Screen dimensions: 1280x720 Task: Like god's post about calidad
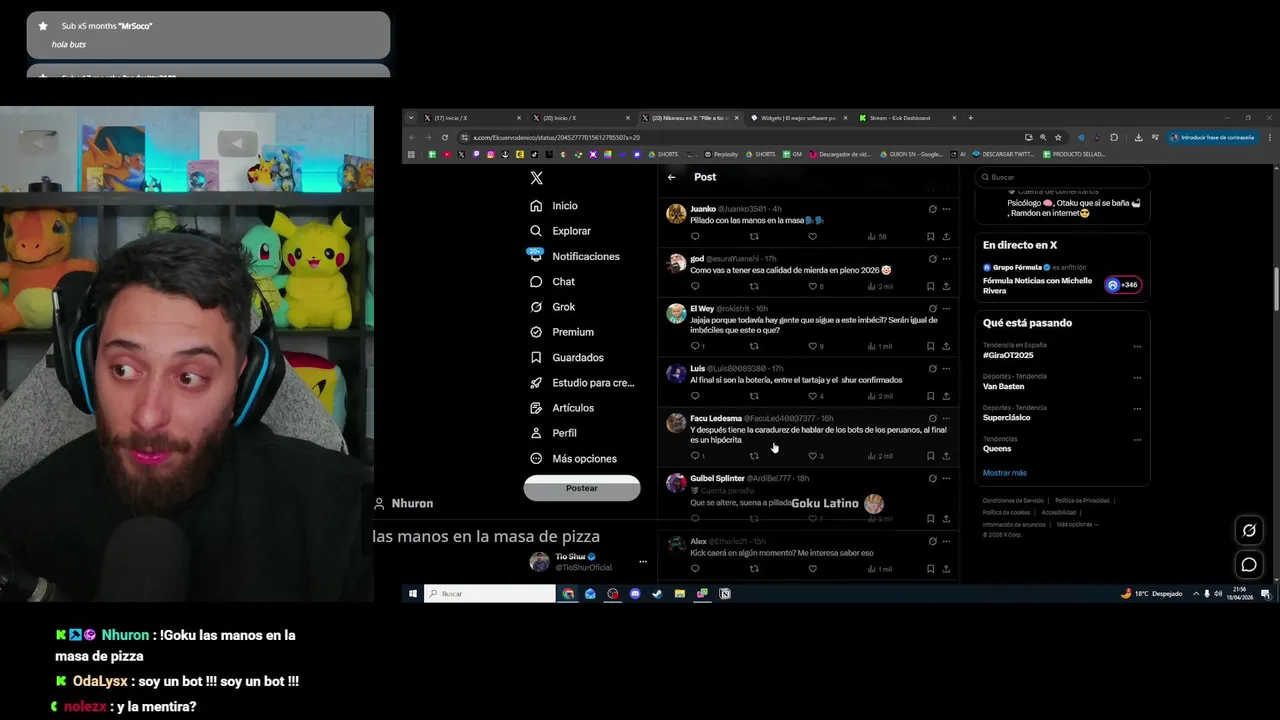[812, 286]
